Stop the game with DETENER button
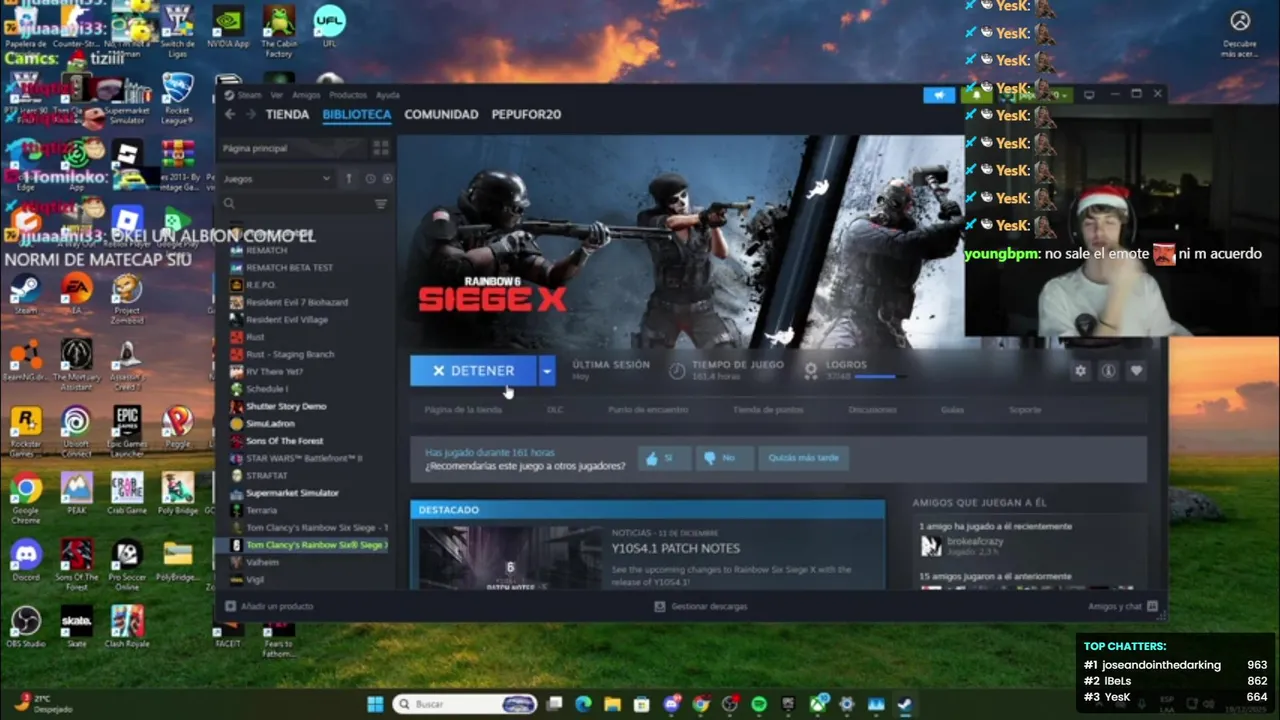 coord(473,371)
